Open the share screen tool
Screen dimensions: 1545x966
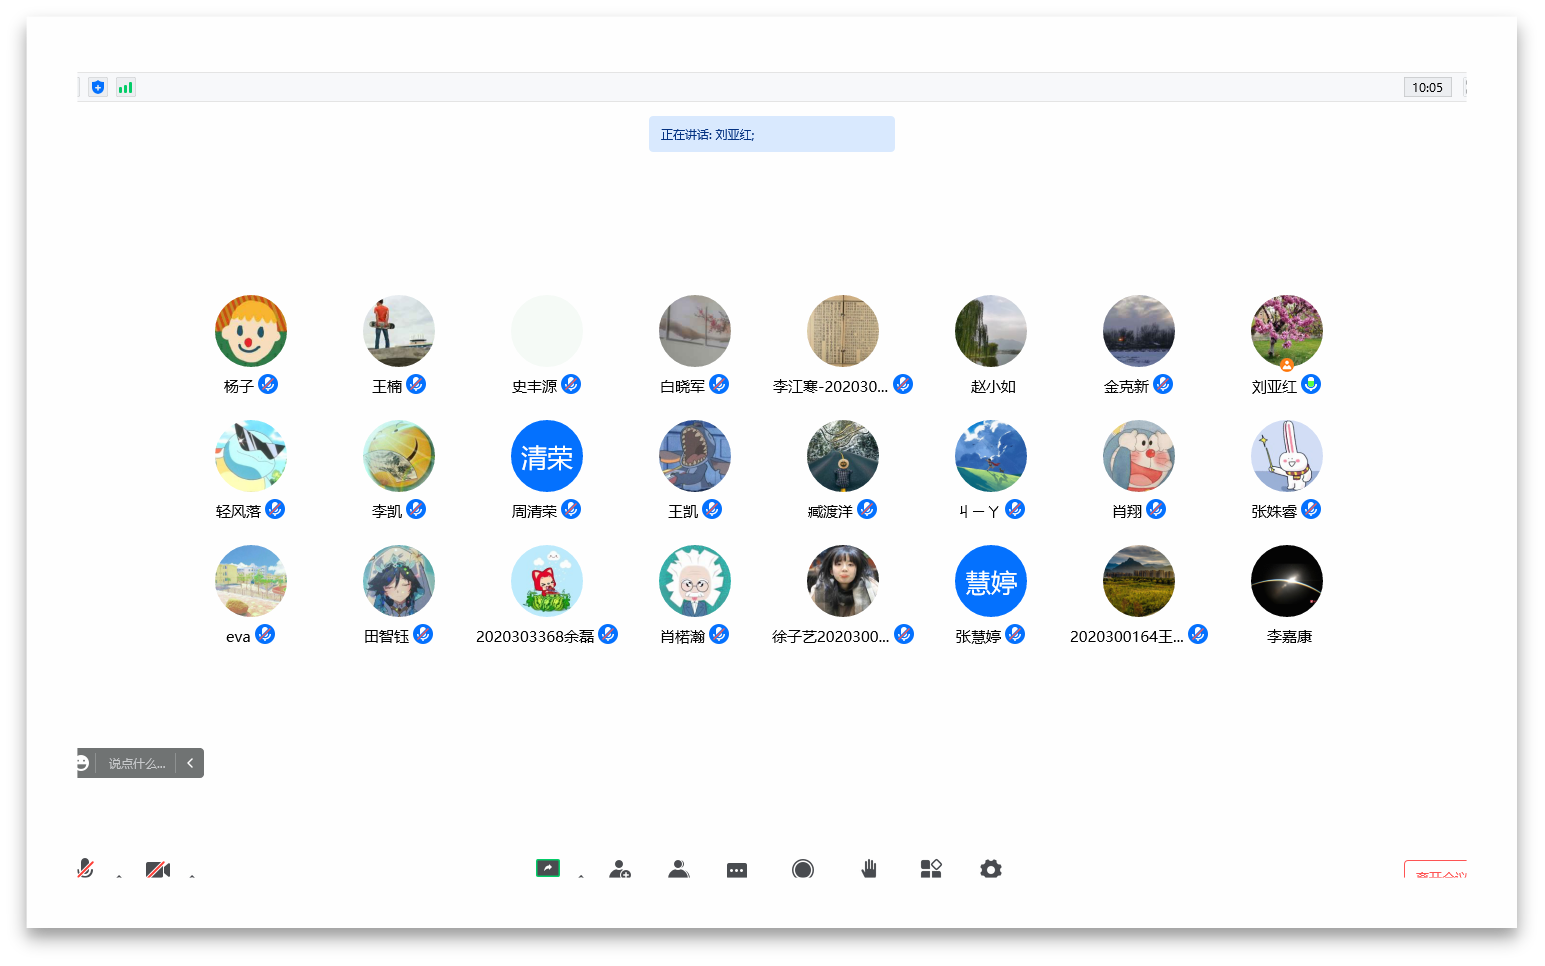(x=547, y=868)
